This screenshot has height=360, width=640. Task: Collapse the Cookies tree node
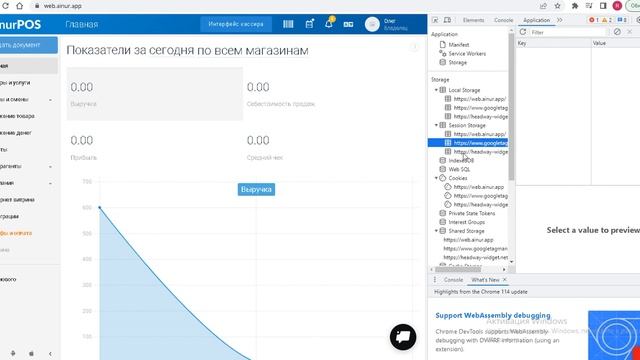tap(436, 178)
